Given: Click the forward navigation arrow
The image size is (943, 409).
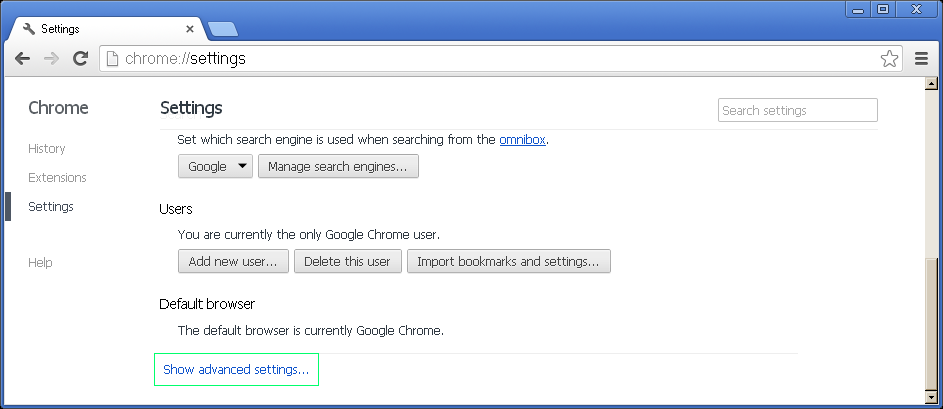Looking at the screenshot, I should pyautogui.click(x=51, y=59).
